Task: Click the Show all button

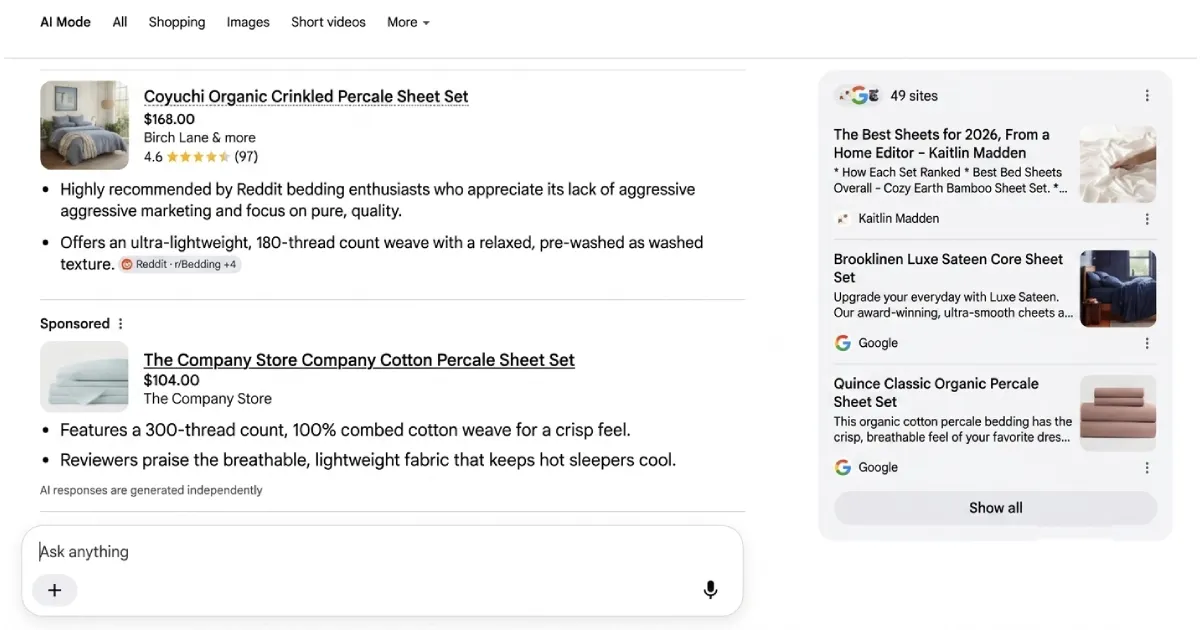Action: 995,508
